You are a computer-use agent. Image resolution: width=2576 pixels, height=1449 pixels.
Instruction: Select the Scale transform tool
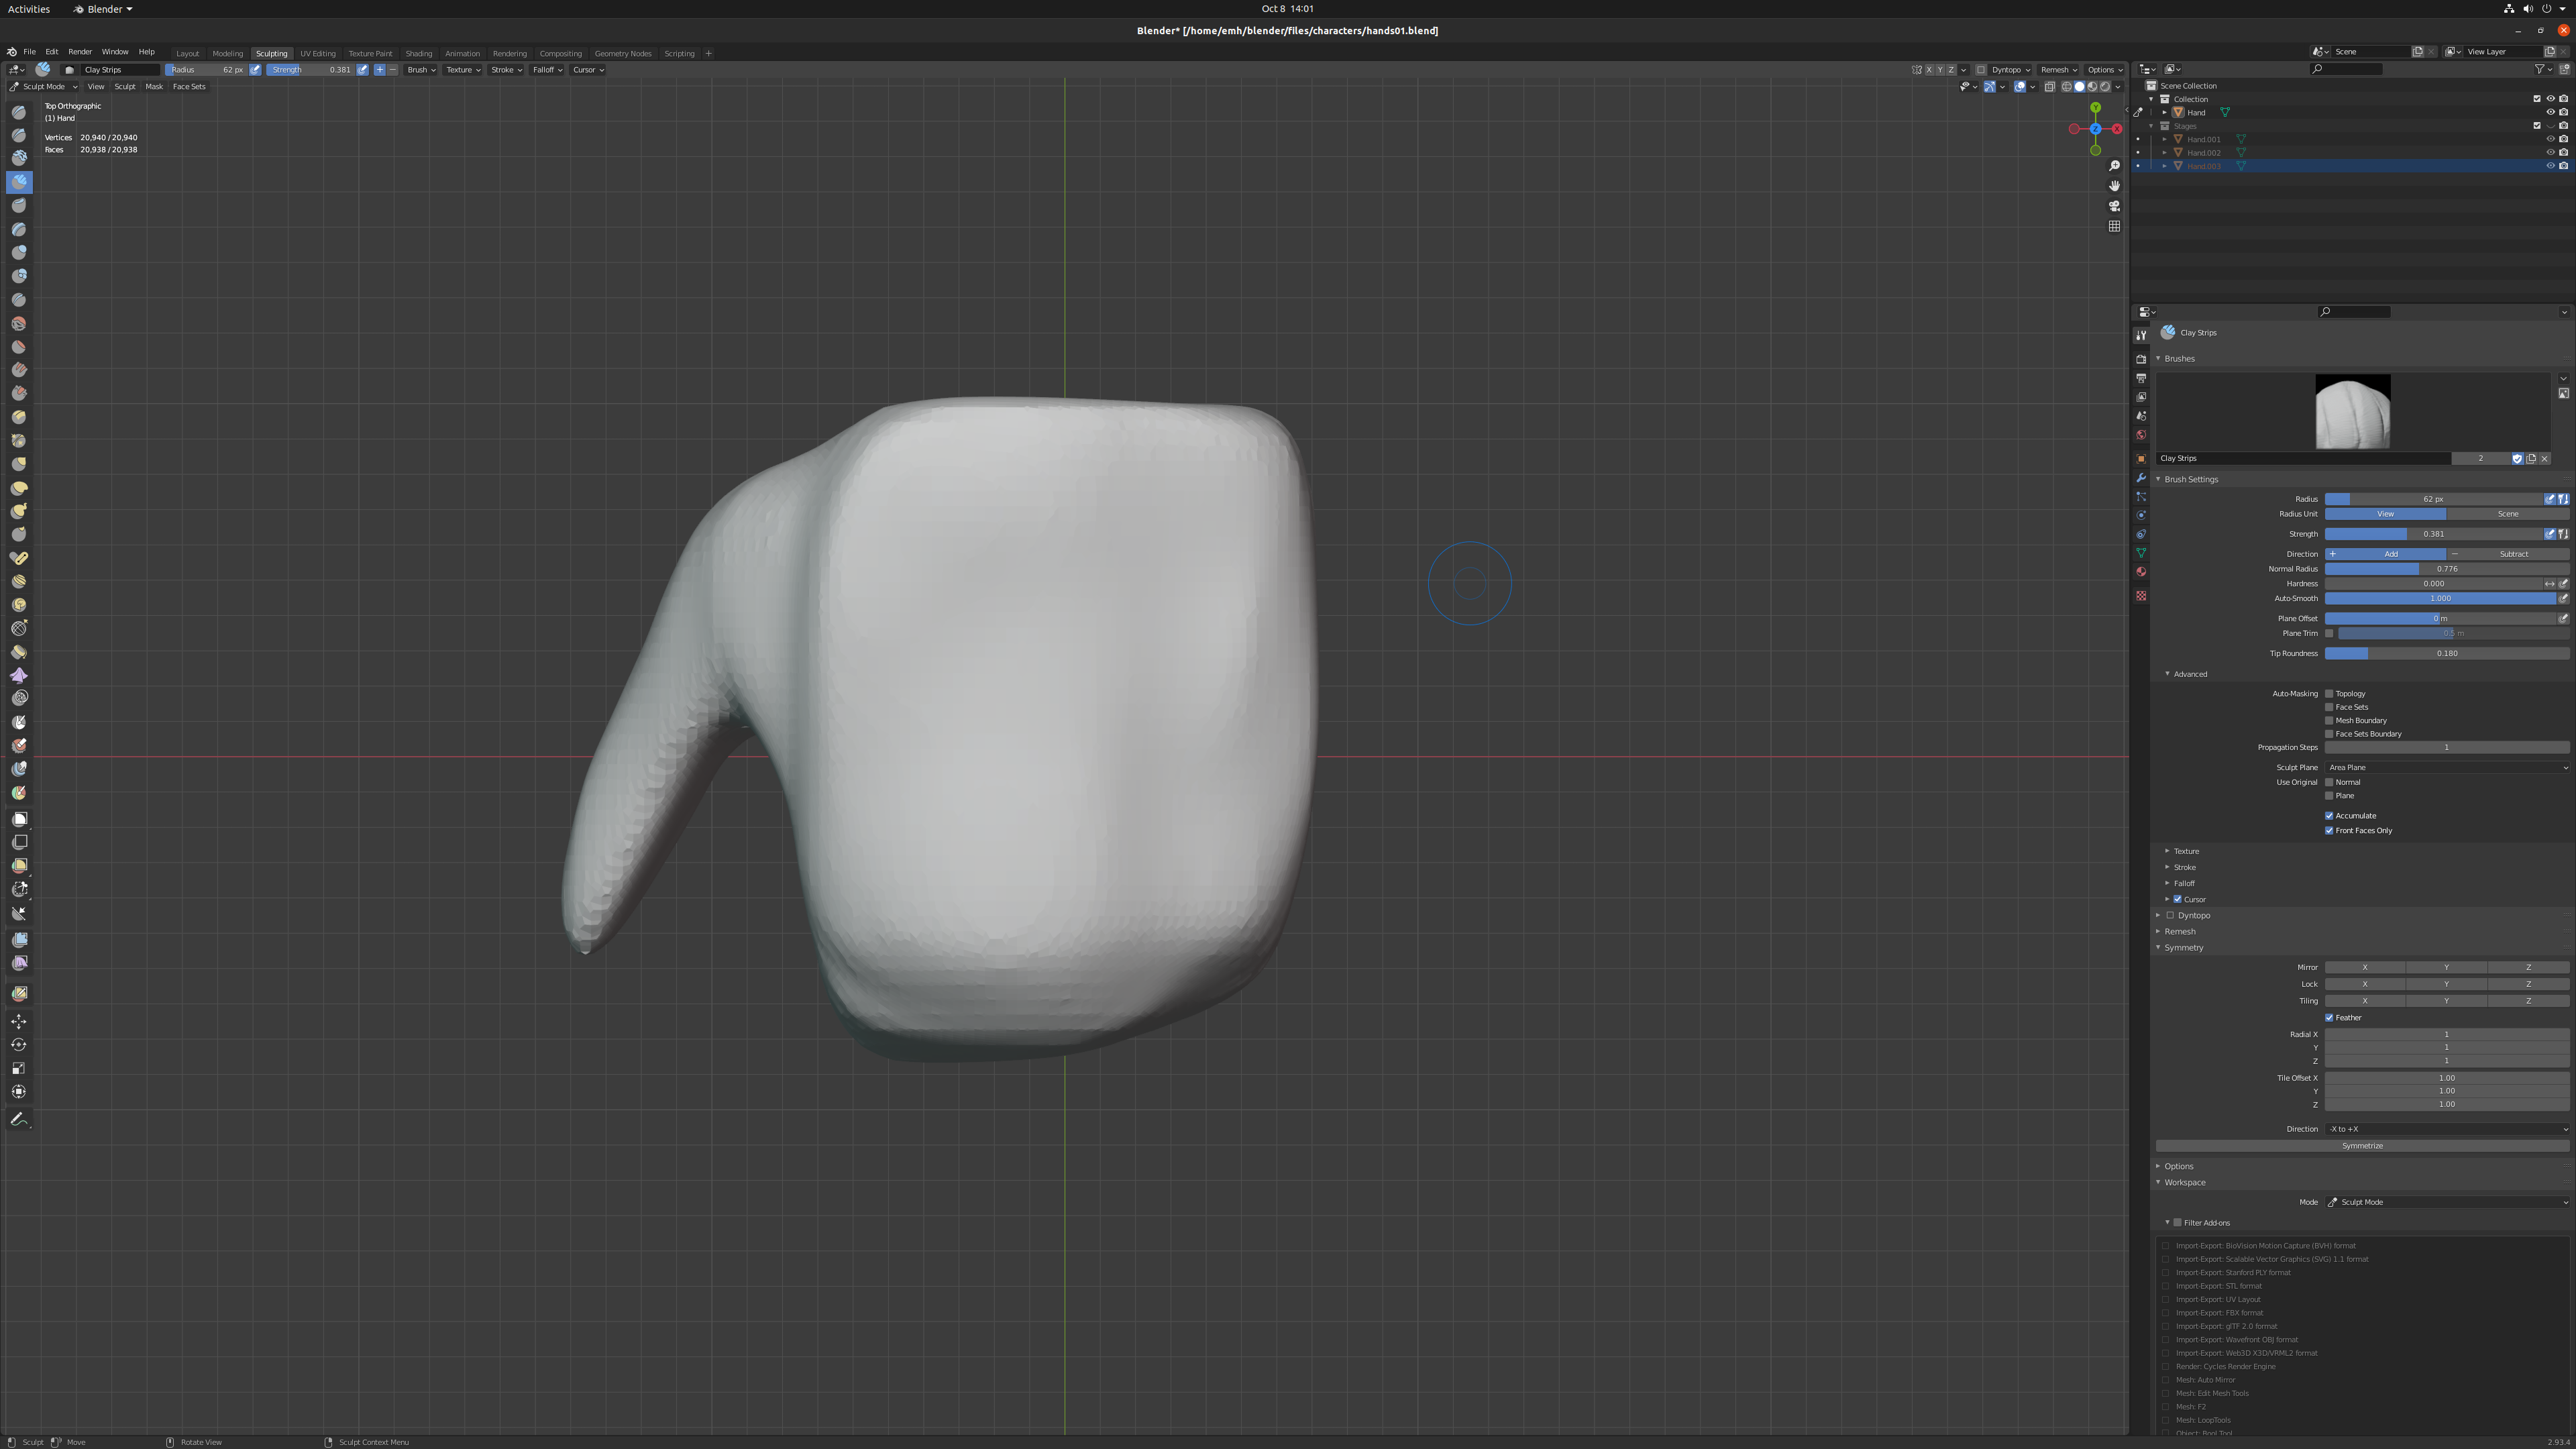coord(19,1068)
